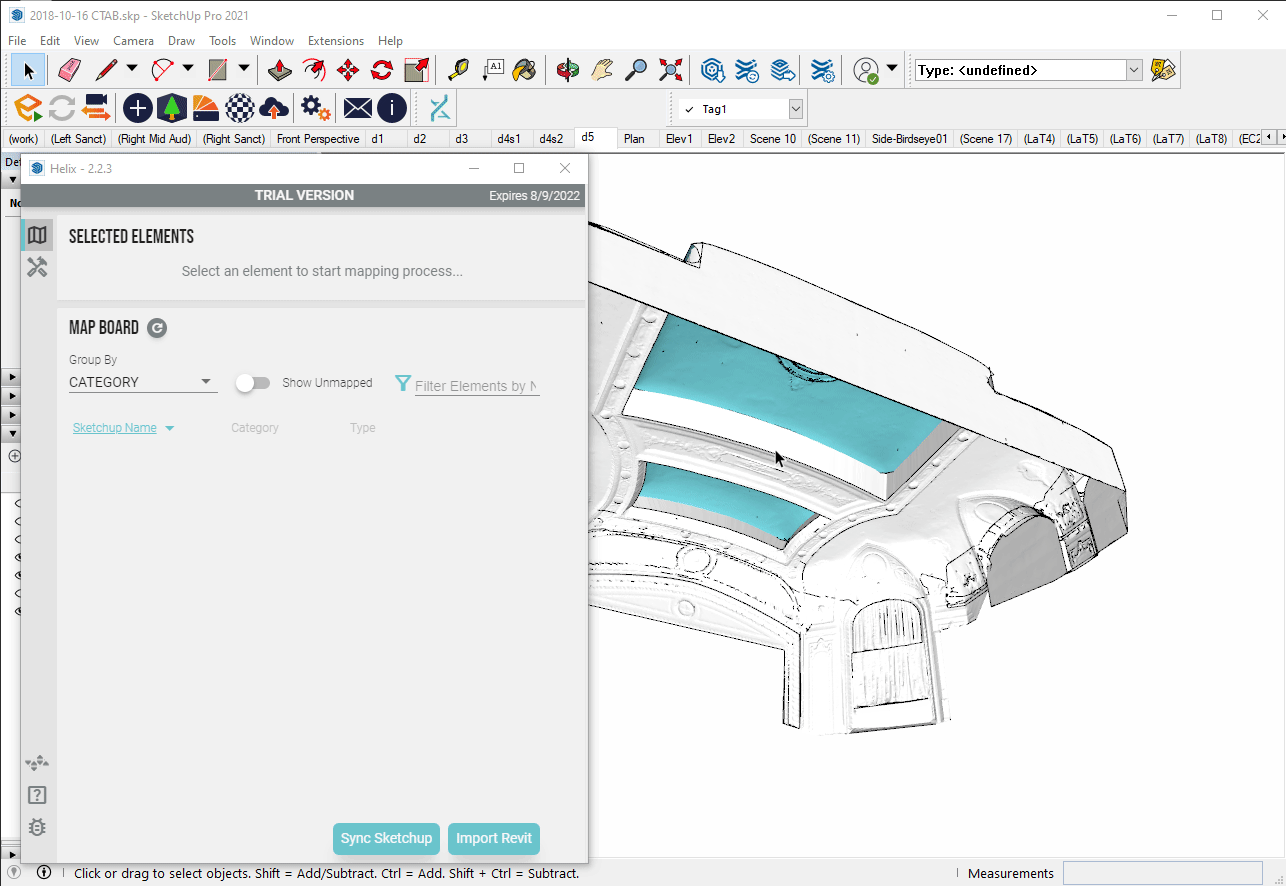
Task: Select the Pan hand tool
Action: pos(601,70)
